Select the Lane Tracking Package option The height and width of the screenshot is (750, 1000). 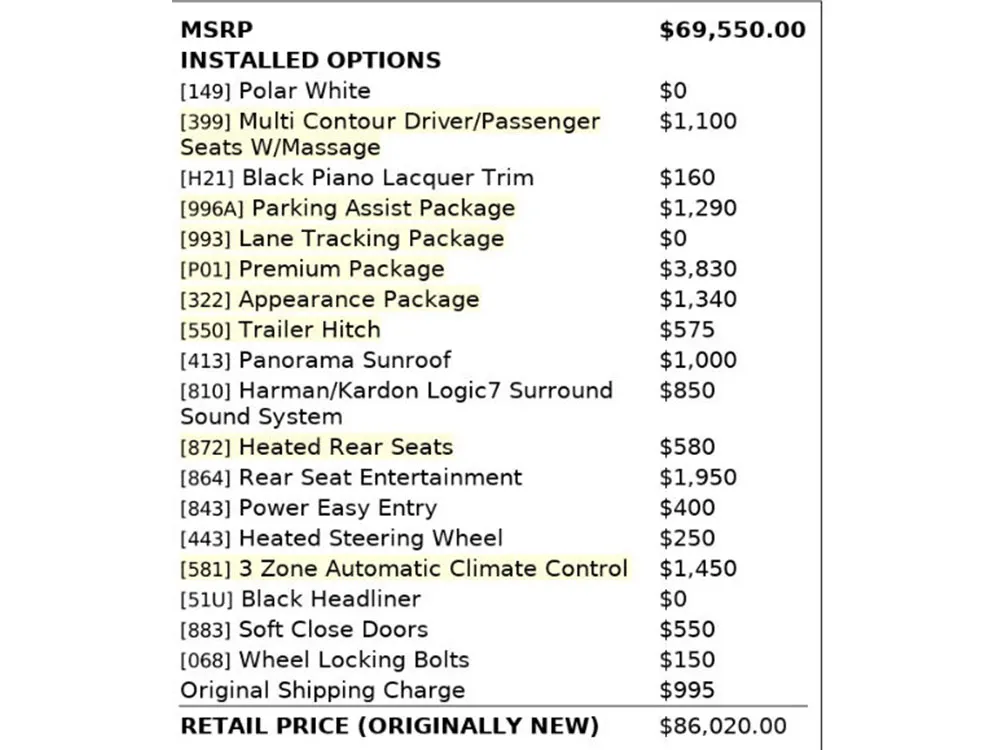coord(342,239)
